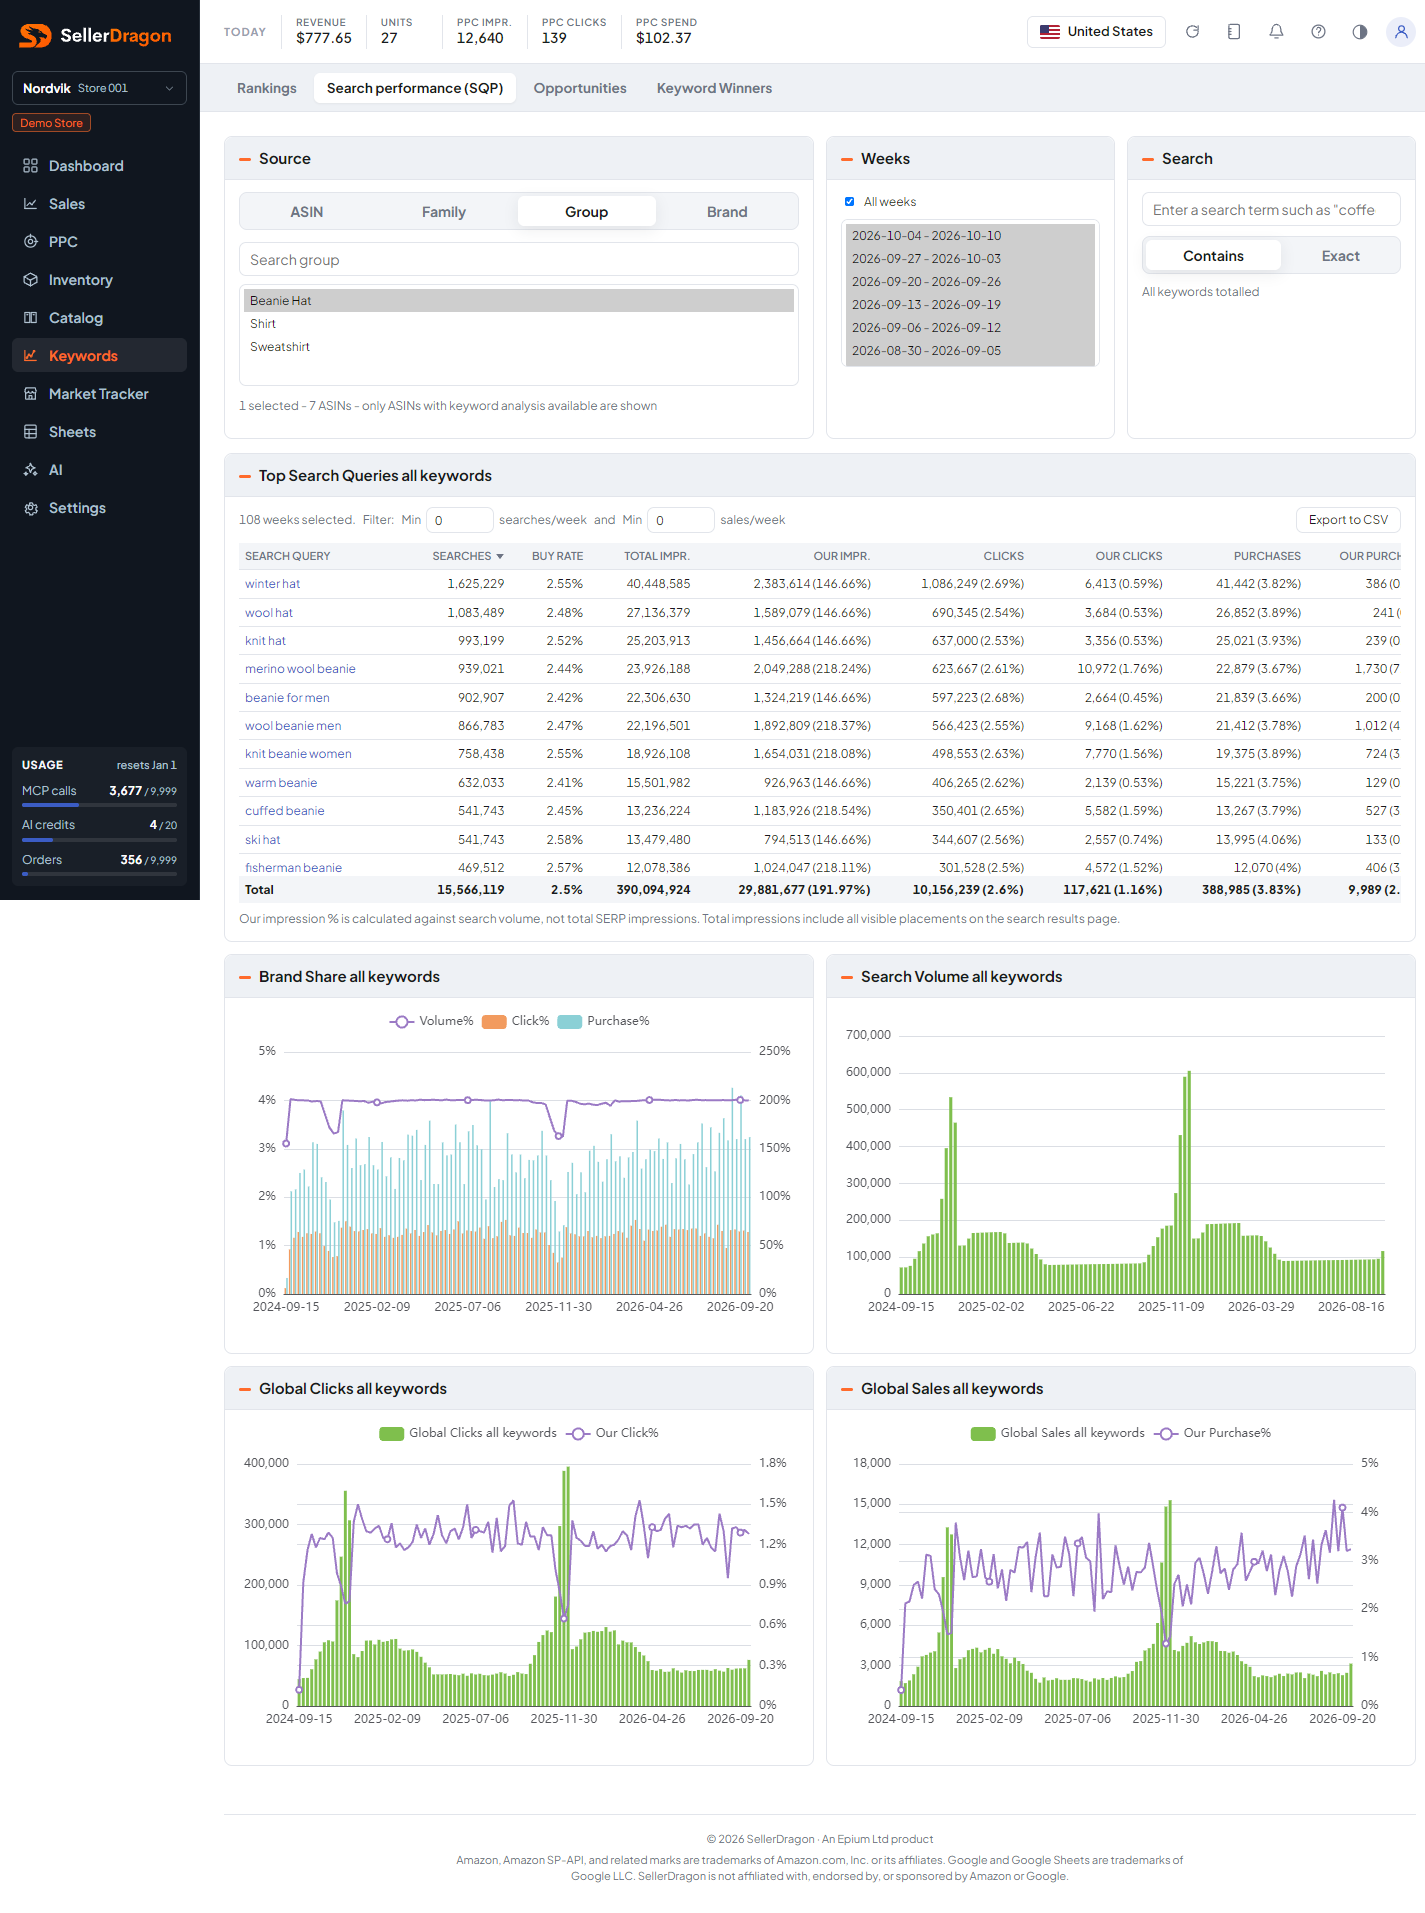Open Keywords in sidebar
The width and height of the screenshot is (1425, 1913).
pyautogui.click(x=99, y=356)
